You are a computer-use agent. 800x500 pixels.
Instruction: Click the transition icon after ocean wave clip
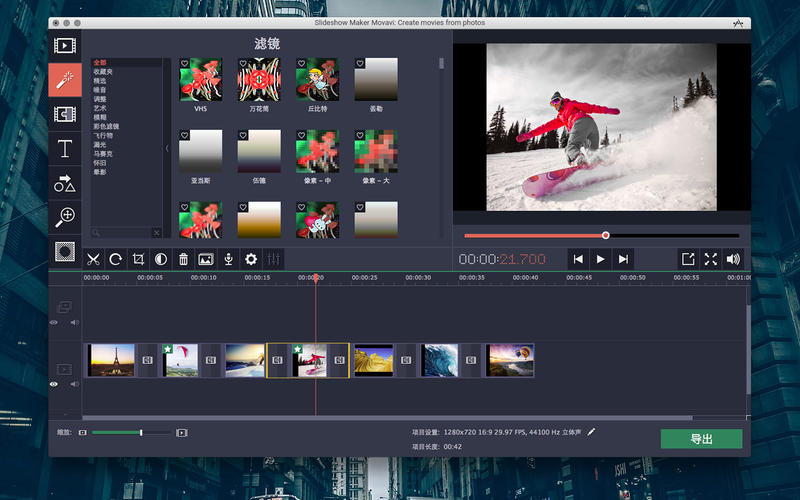pos(471,360)
